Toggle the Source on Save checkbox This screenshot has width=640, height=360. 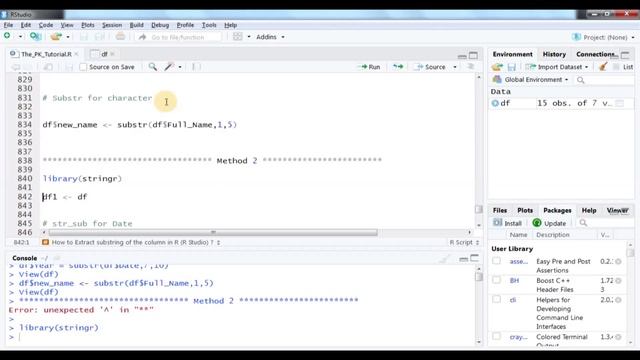[x=83, y=67]
